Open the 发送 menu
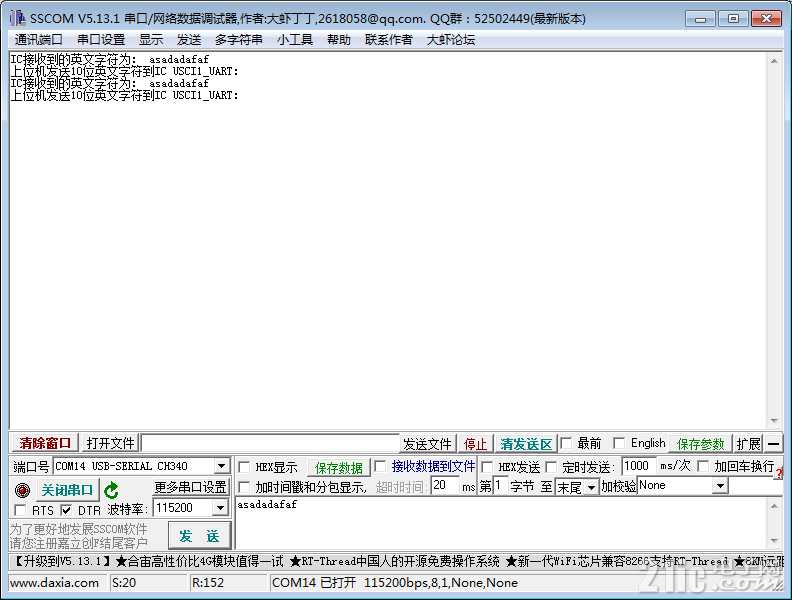This screenshot has width=792, height=600. 189,40
